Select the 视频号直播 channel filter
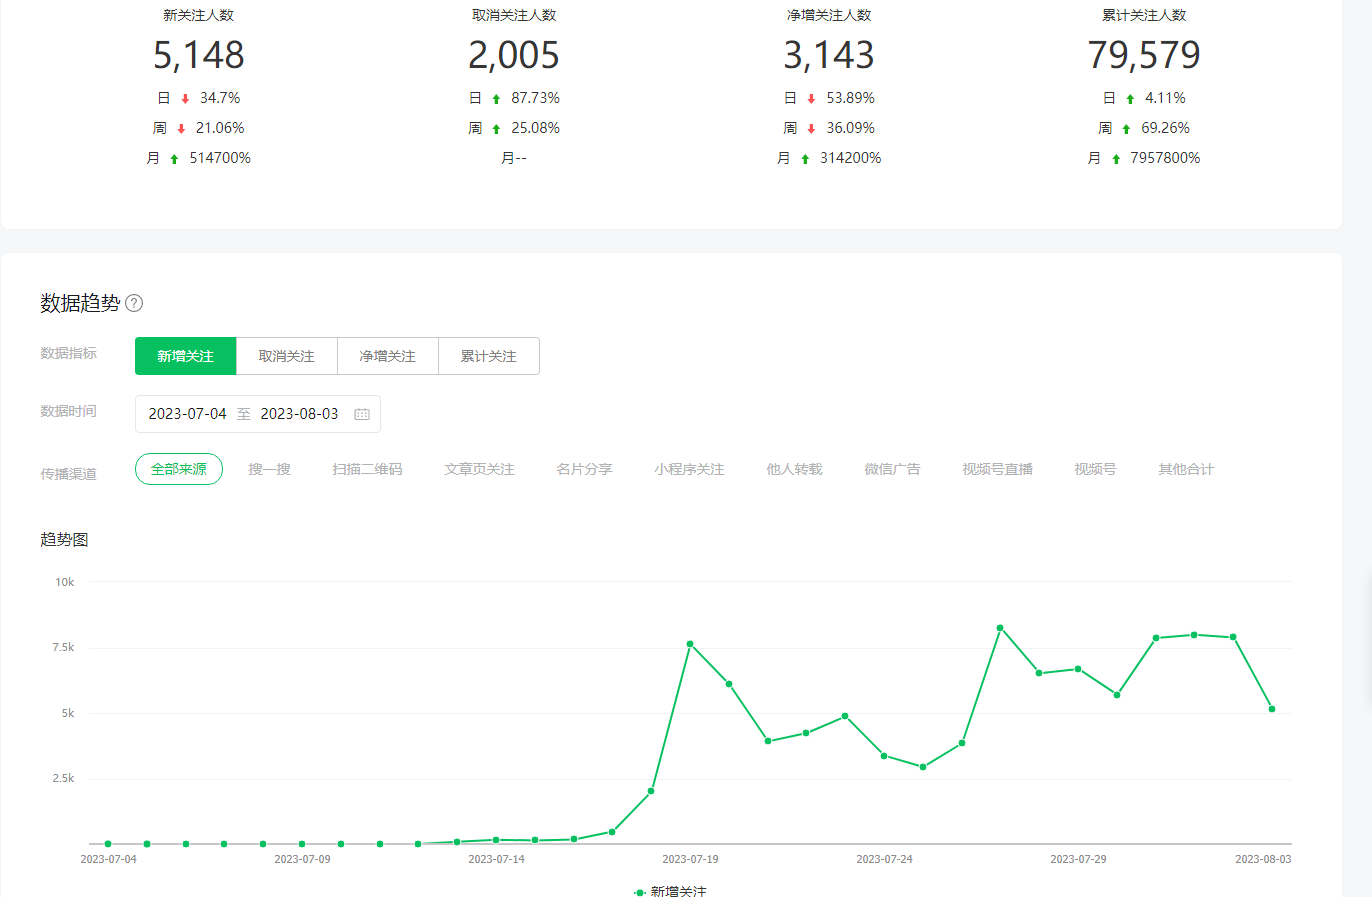The image size is (1372, 897). (997, 469)
